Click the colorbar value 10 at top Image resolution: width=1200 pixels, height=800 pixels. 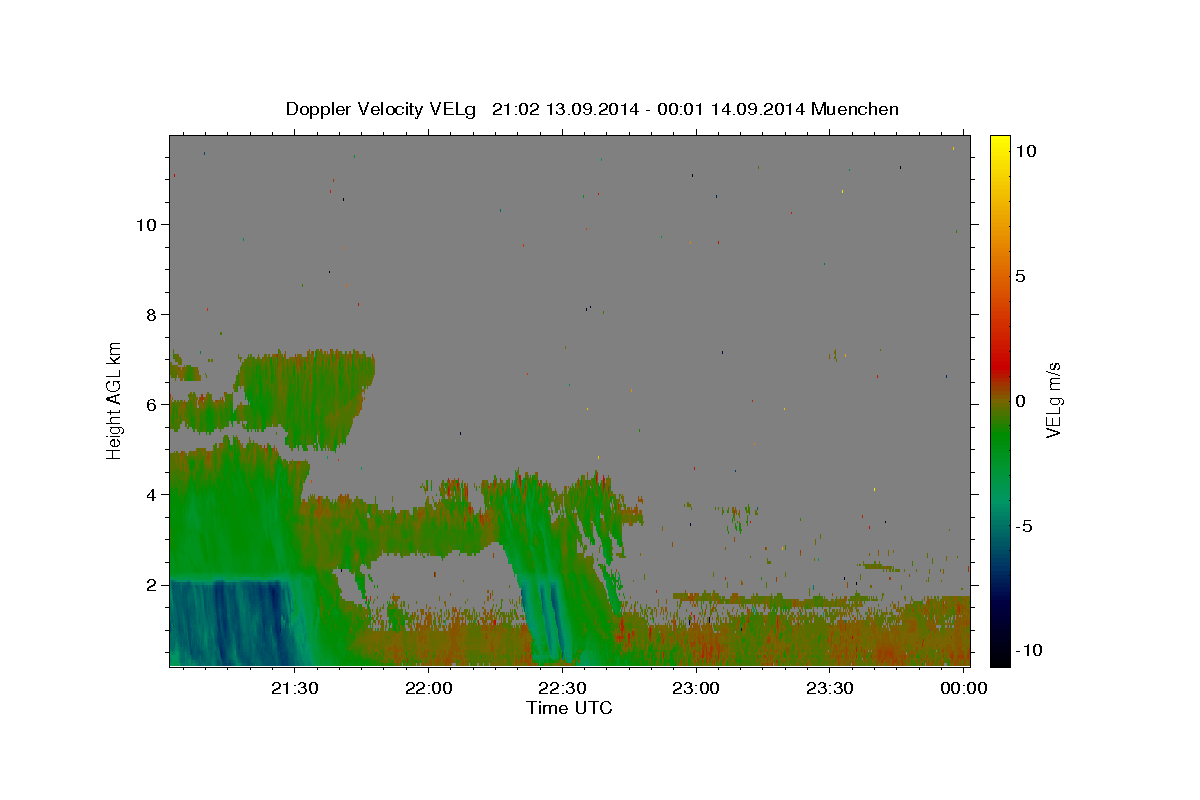click(x=1025, y=151)
